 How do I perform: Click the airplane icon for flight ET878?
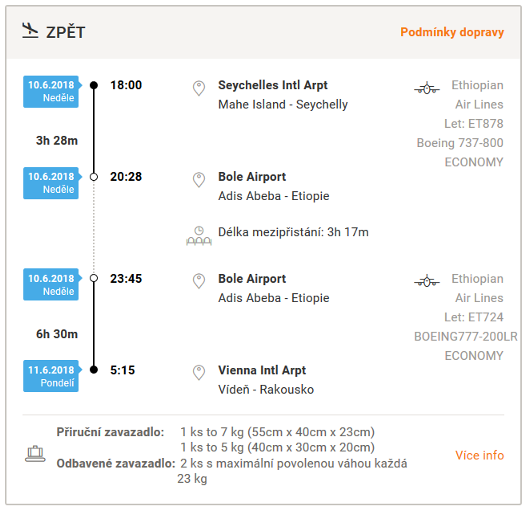point(427,88)
